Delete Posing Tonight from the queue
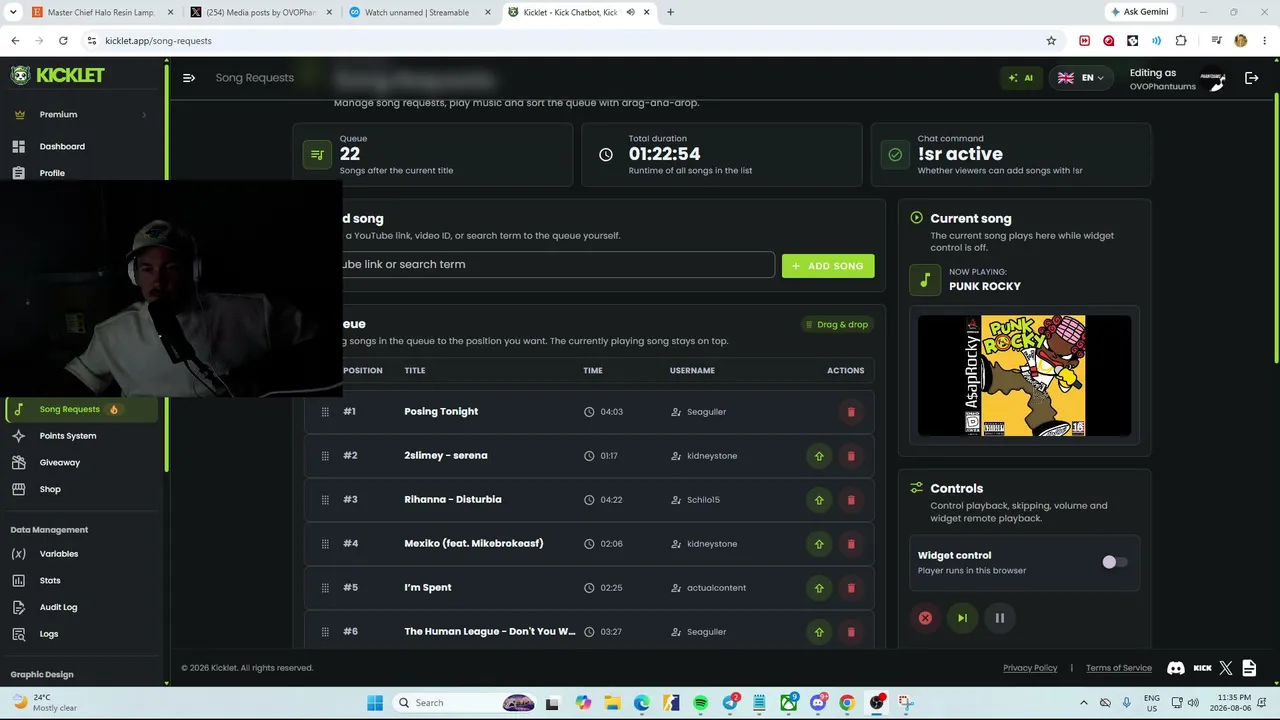Image resolution: width=1280 pixels, height=720 pixels. pyautogui.click(x=851, y=412)
